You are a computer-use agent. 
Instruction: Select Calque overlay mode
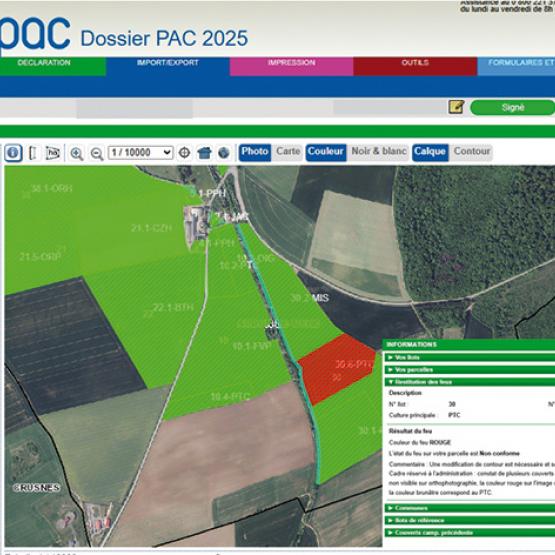click(430, 152)
